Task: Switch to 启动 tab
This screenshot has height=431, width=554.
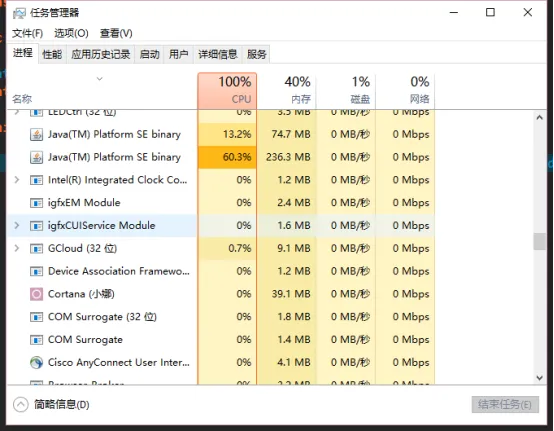Action: (x=149, y=54)
